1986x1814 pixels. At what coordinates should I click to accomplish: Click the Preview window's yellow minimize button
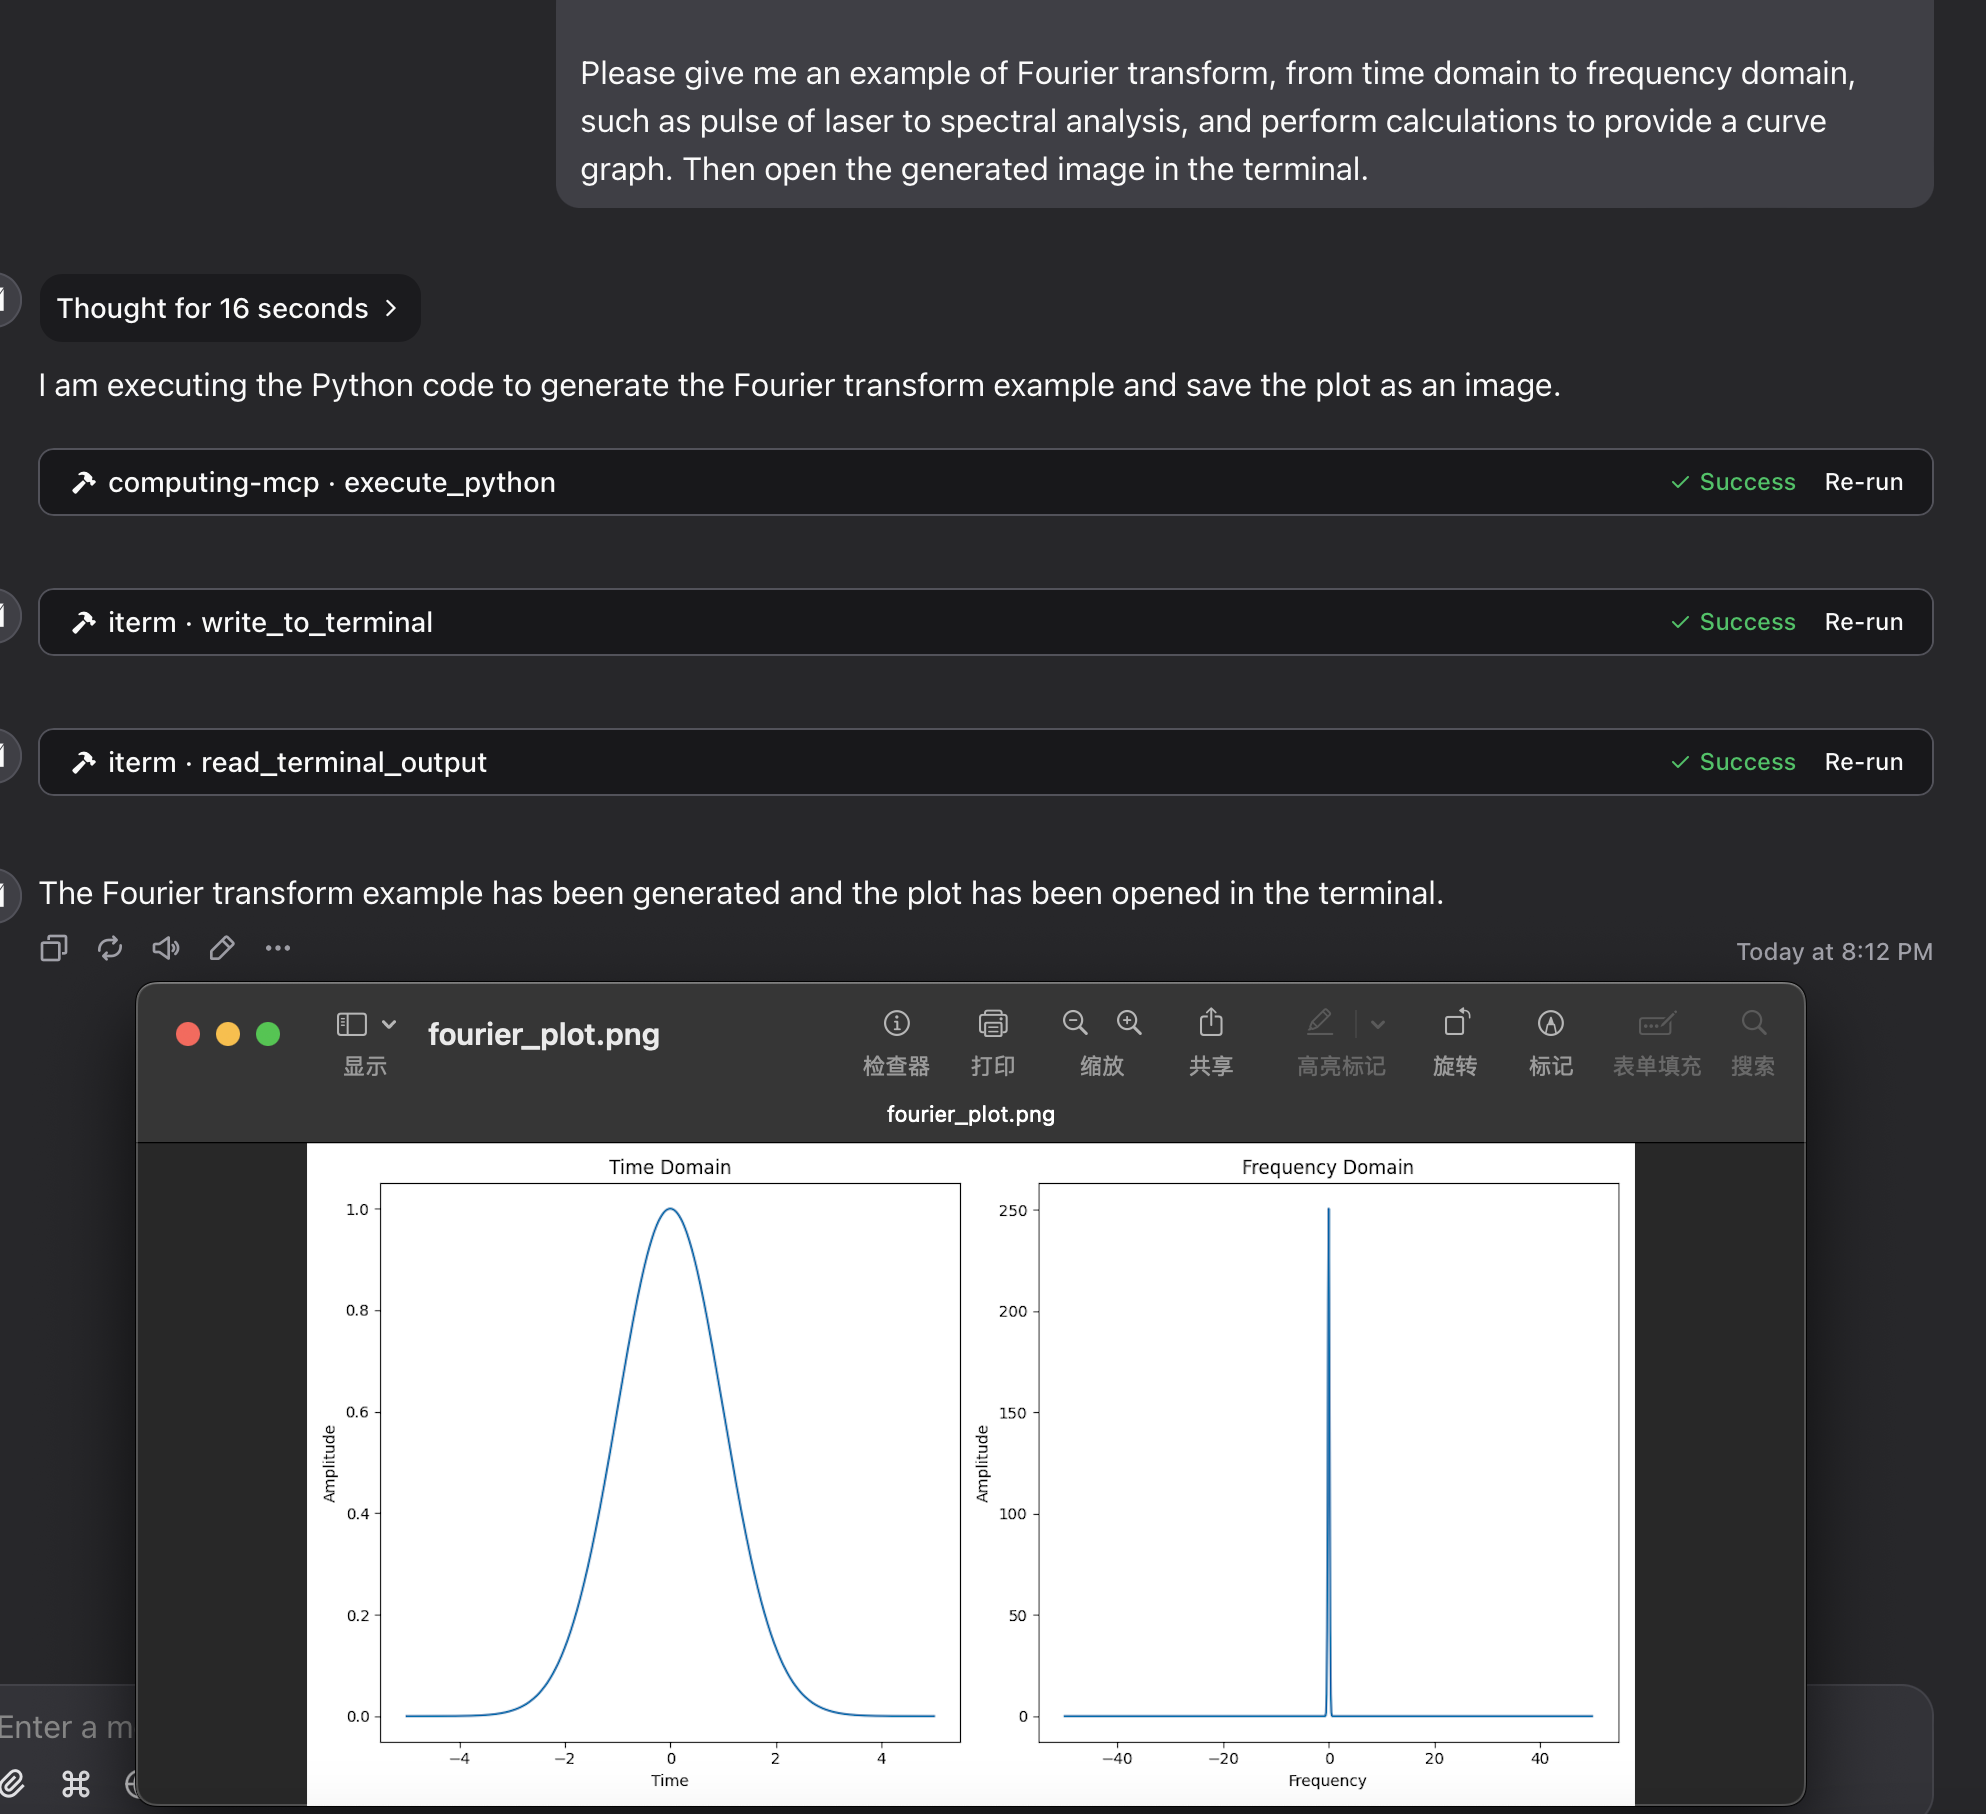pos(228,1034)
